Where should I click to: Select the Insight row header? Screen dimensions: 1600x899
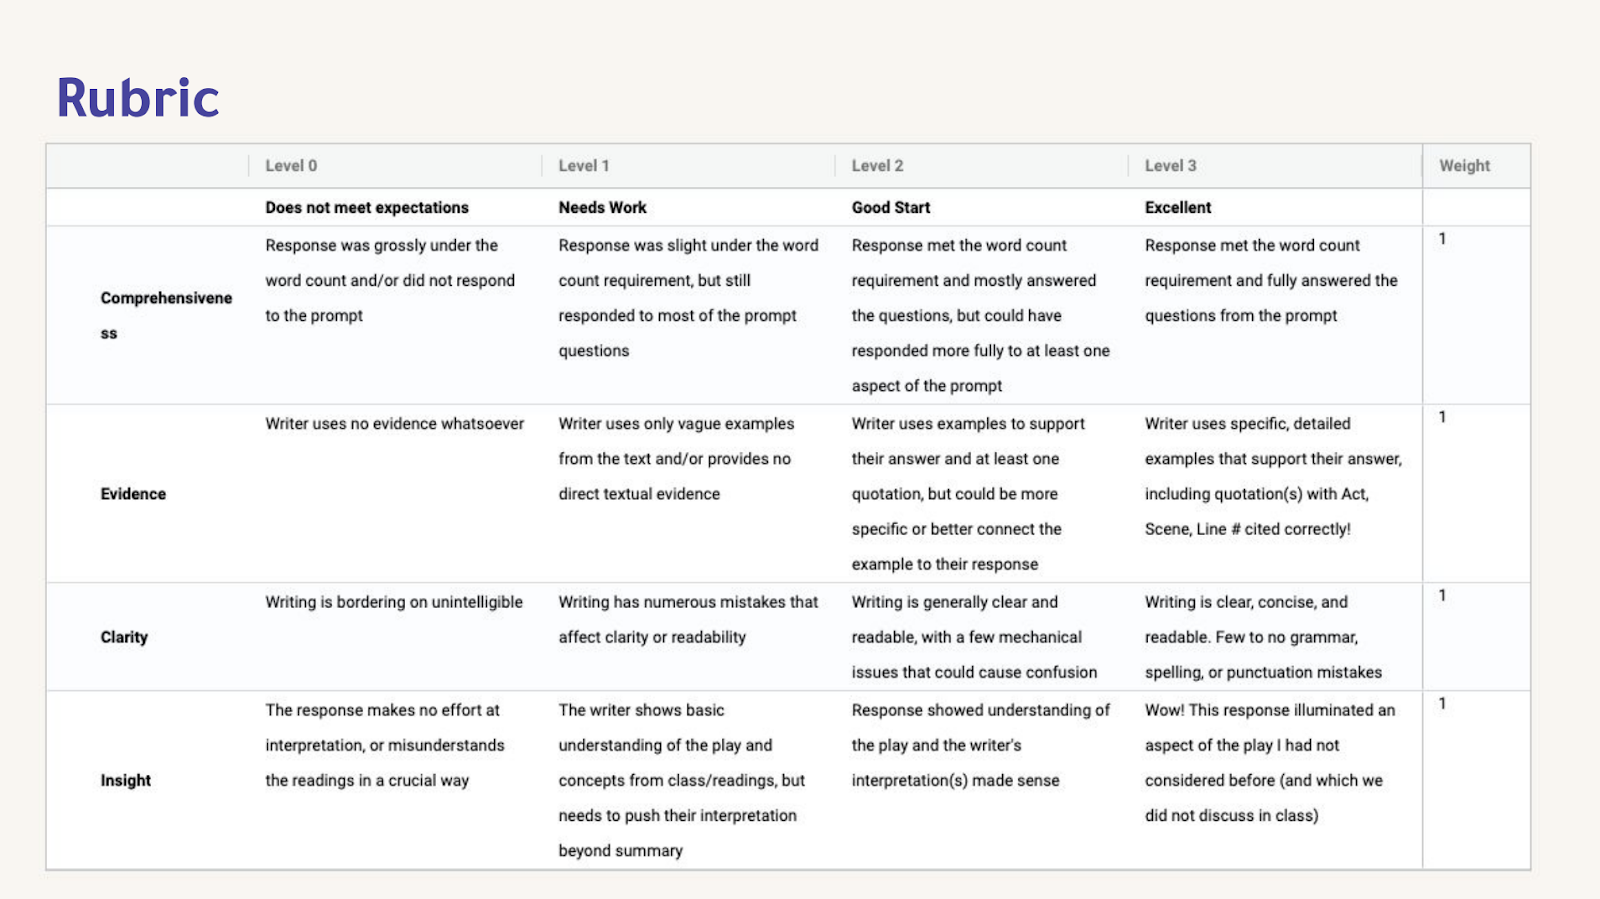(x=126, y=780)
